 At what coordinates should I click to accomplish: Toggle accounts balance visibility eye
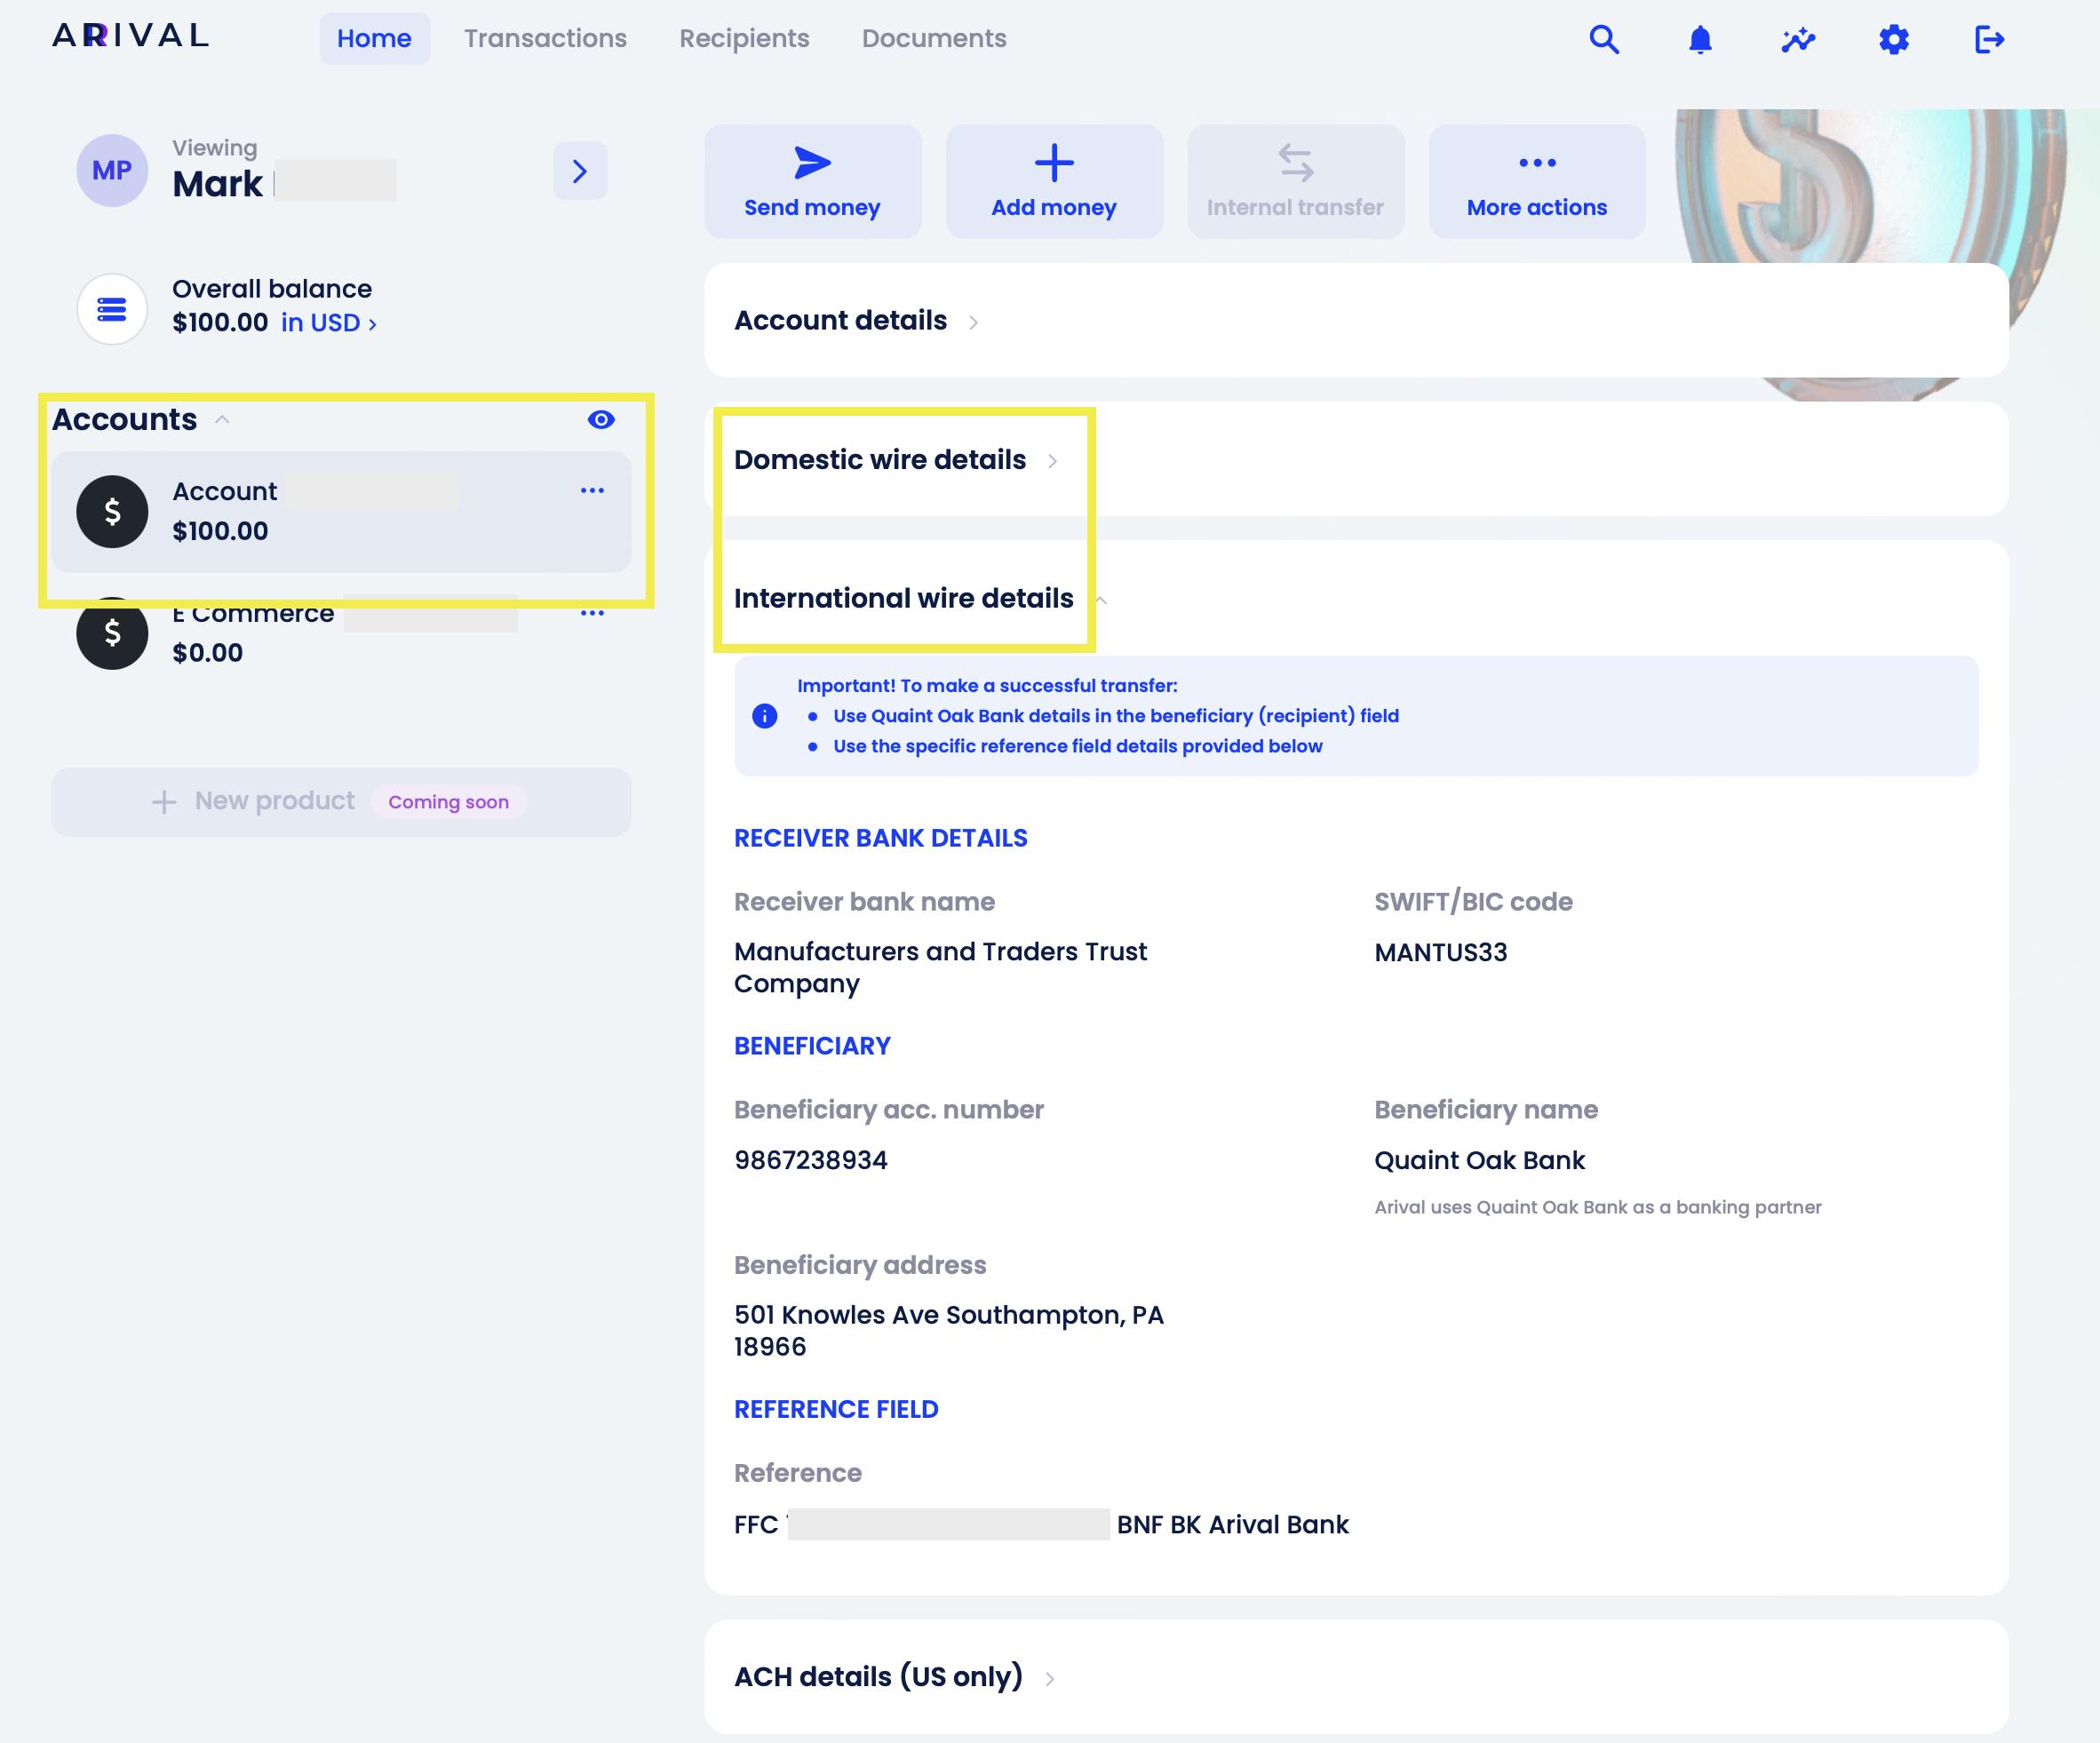(x=601, y=420)
